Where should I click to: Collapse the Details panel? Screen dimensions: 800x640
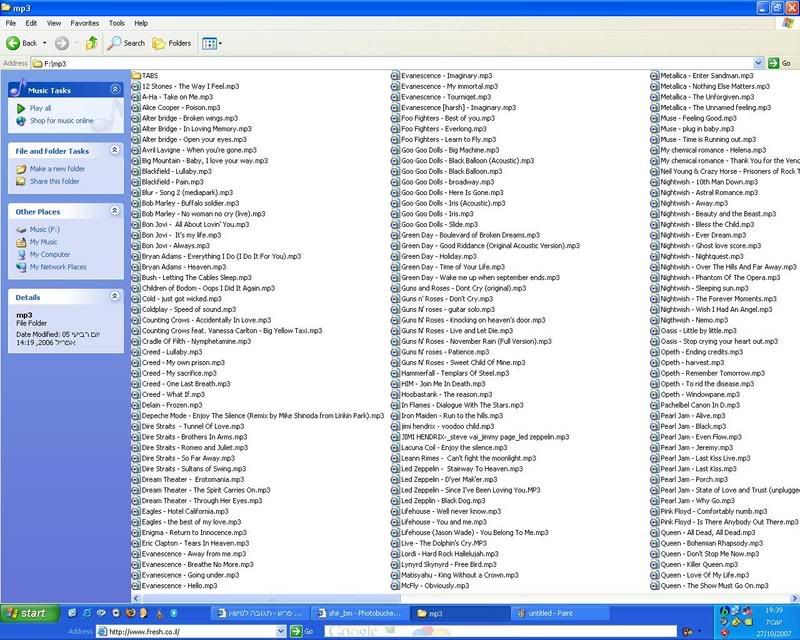(x=115, y=297)
